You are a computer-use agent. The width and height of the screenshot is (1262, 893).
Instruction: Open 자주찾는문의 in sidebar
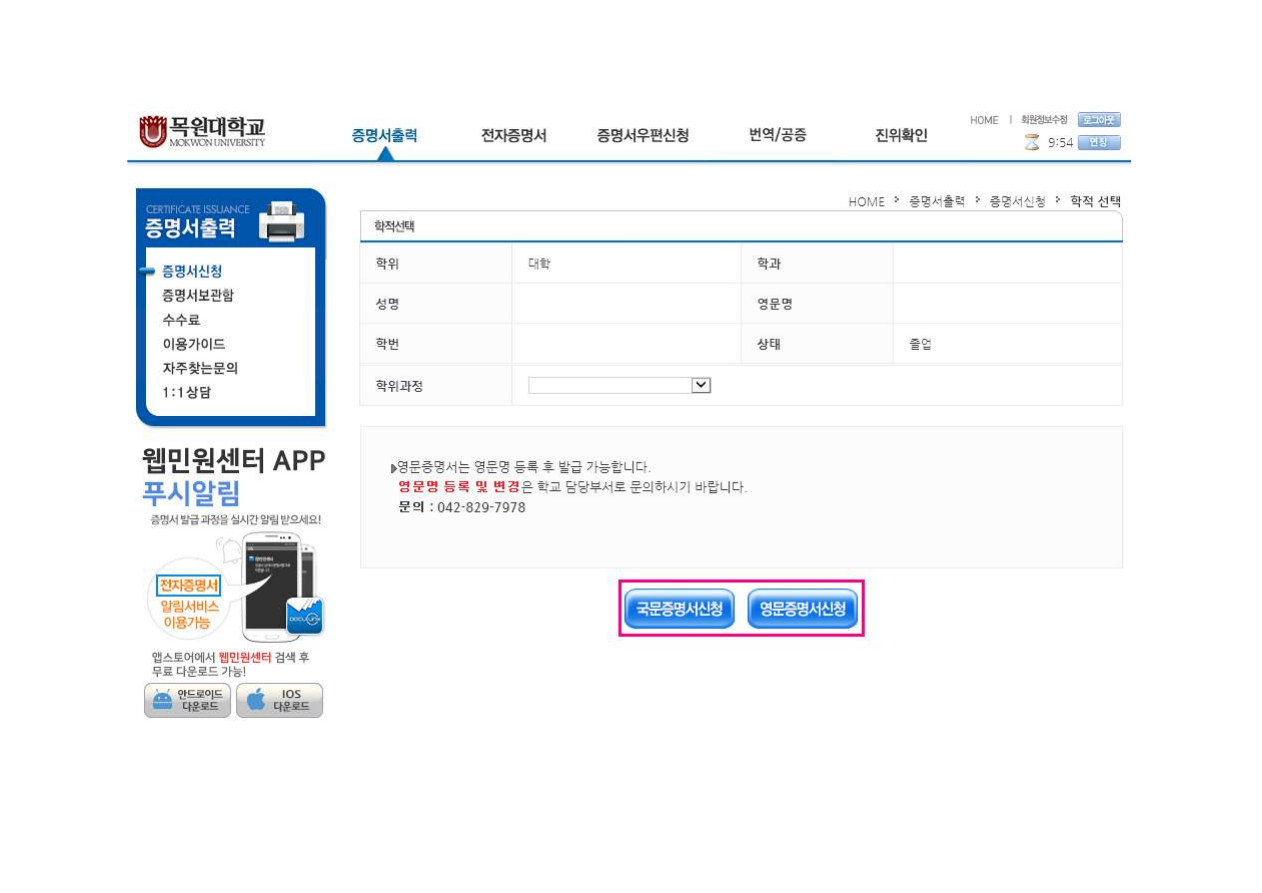[200, 368]
